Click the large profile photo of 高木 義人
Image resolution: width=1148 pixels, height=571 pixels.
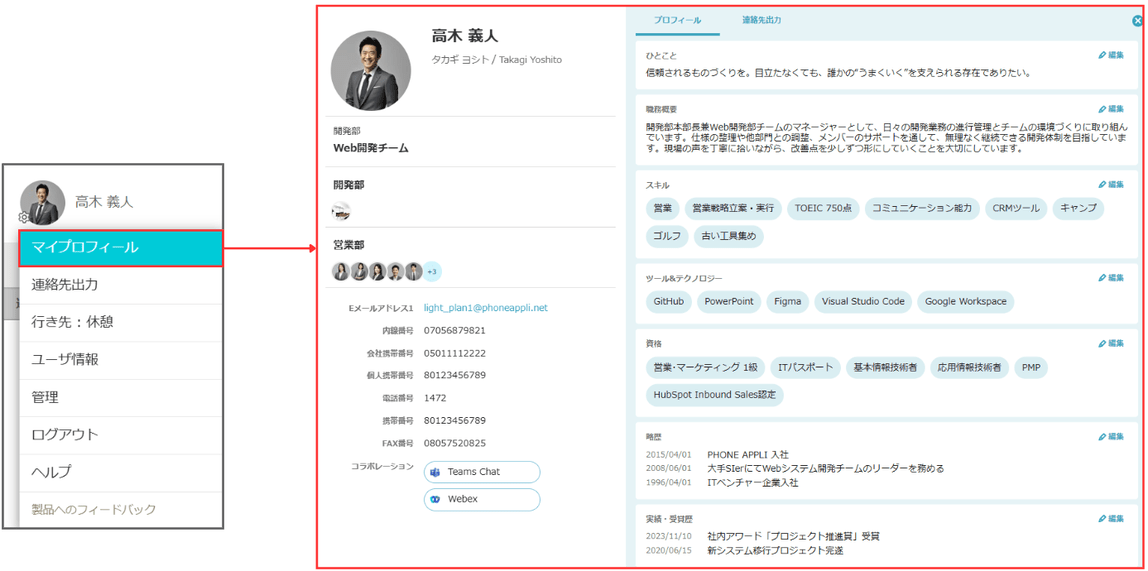(370, 70)
